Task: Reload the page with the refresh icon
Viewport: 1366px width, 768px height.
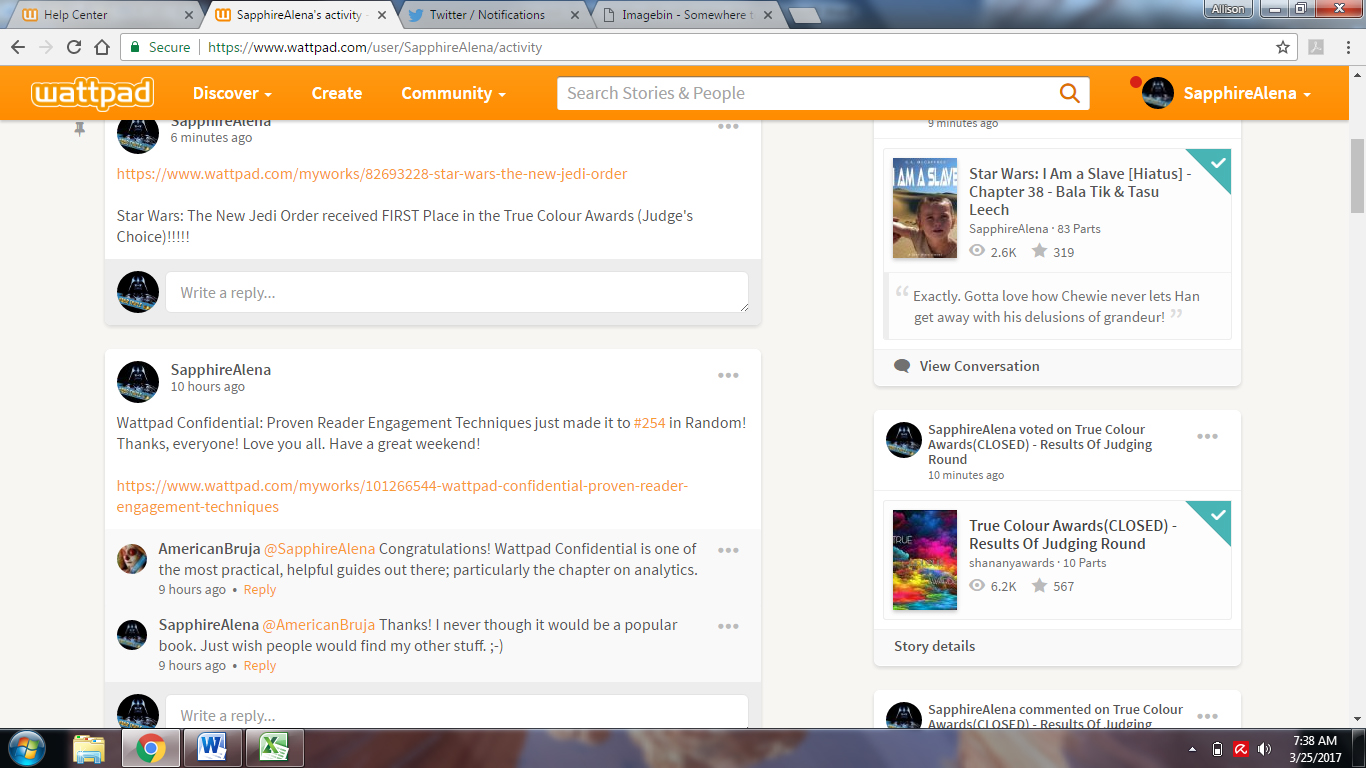Action: click(x=74, y=47)
